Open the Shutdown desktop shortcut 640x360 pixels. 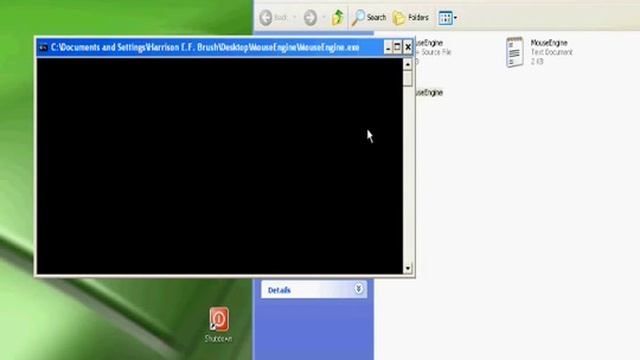[x=219, y=325]
